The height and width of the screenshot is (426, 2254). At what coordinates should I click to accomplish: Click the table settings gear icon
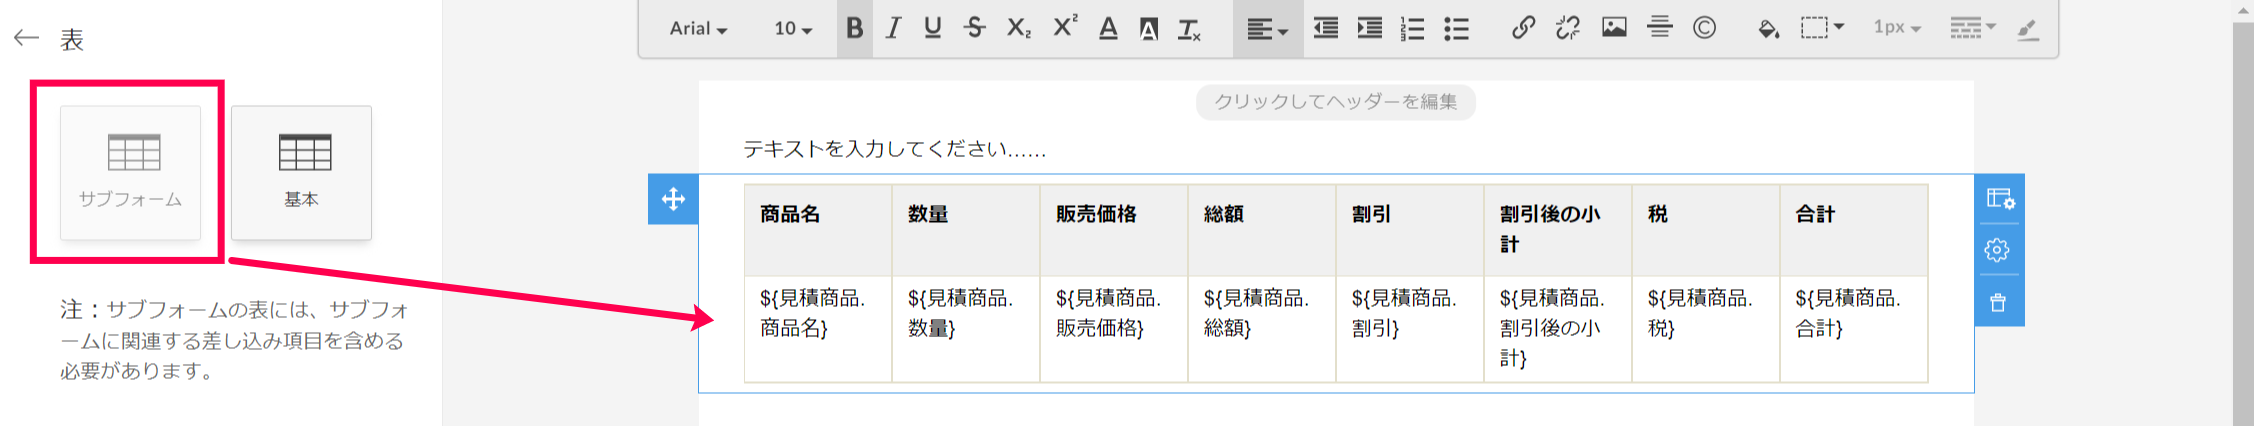[x=1997, y=250]
